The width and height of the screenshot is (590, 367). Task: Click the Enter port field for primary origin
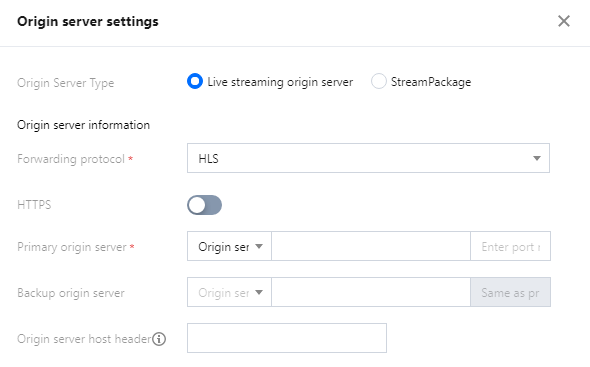pos(510,246)
